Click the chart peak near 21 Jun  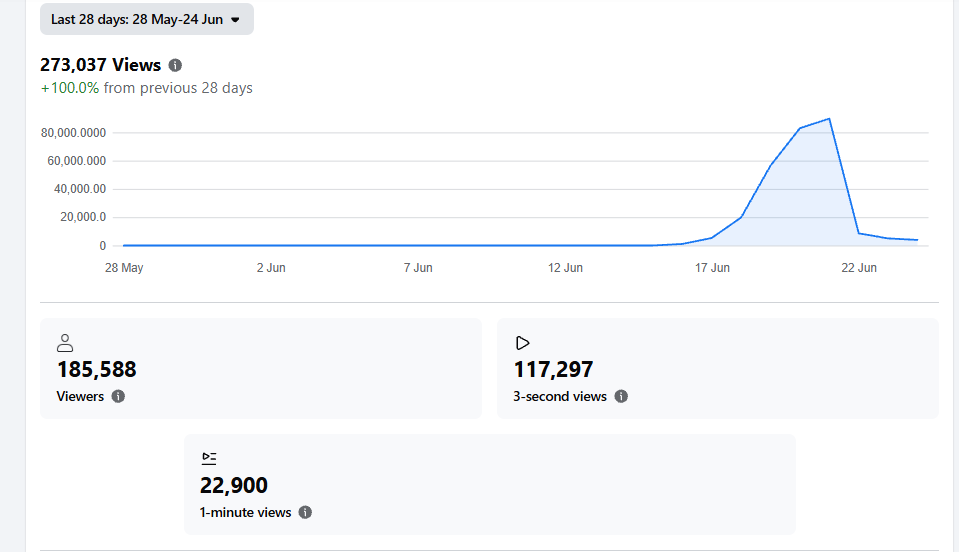(x=829, y=119)
